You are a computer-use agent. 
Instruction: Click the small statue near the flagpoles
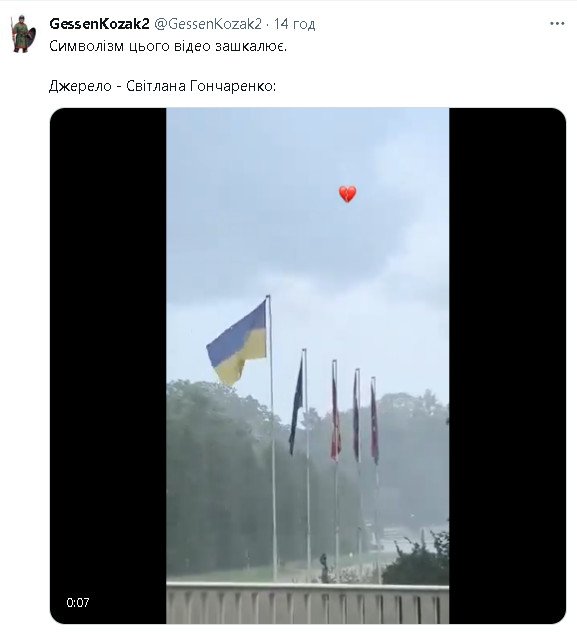[x=323, y=566]
